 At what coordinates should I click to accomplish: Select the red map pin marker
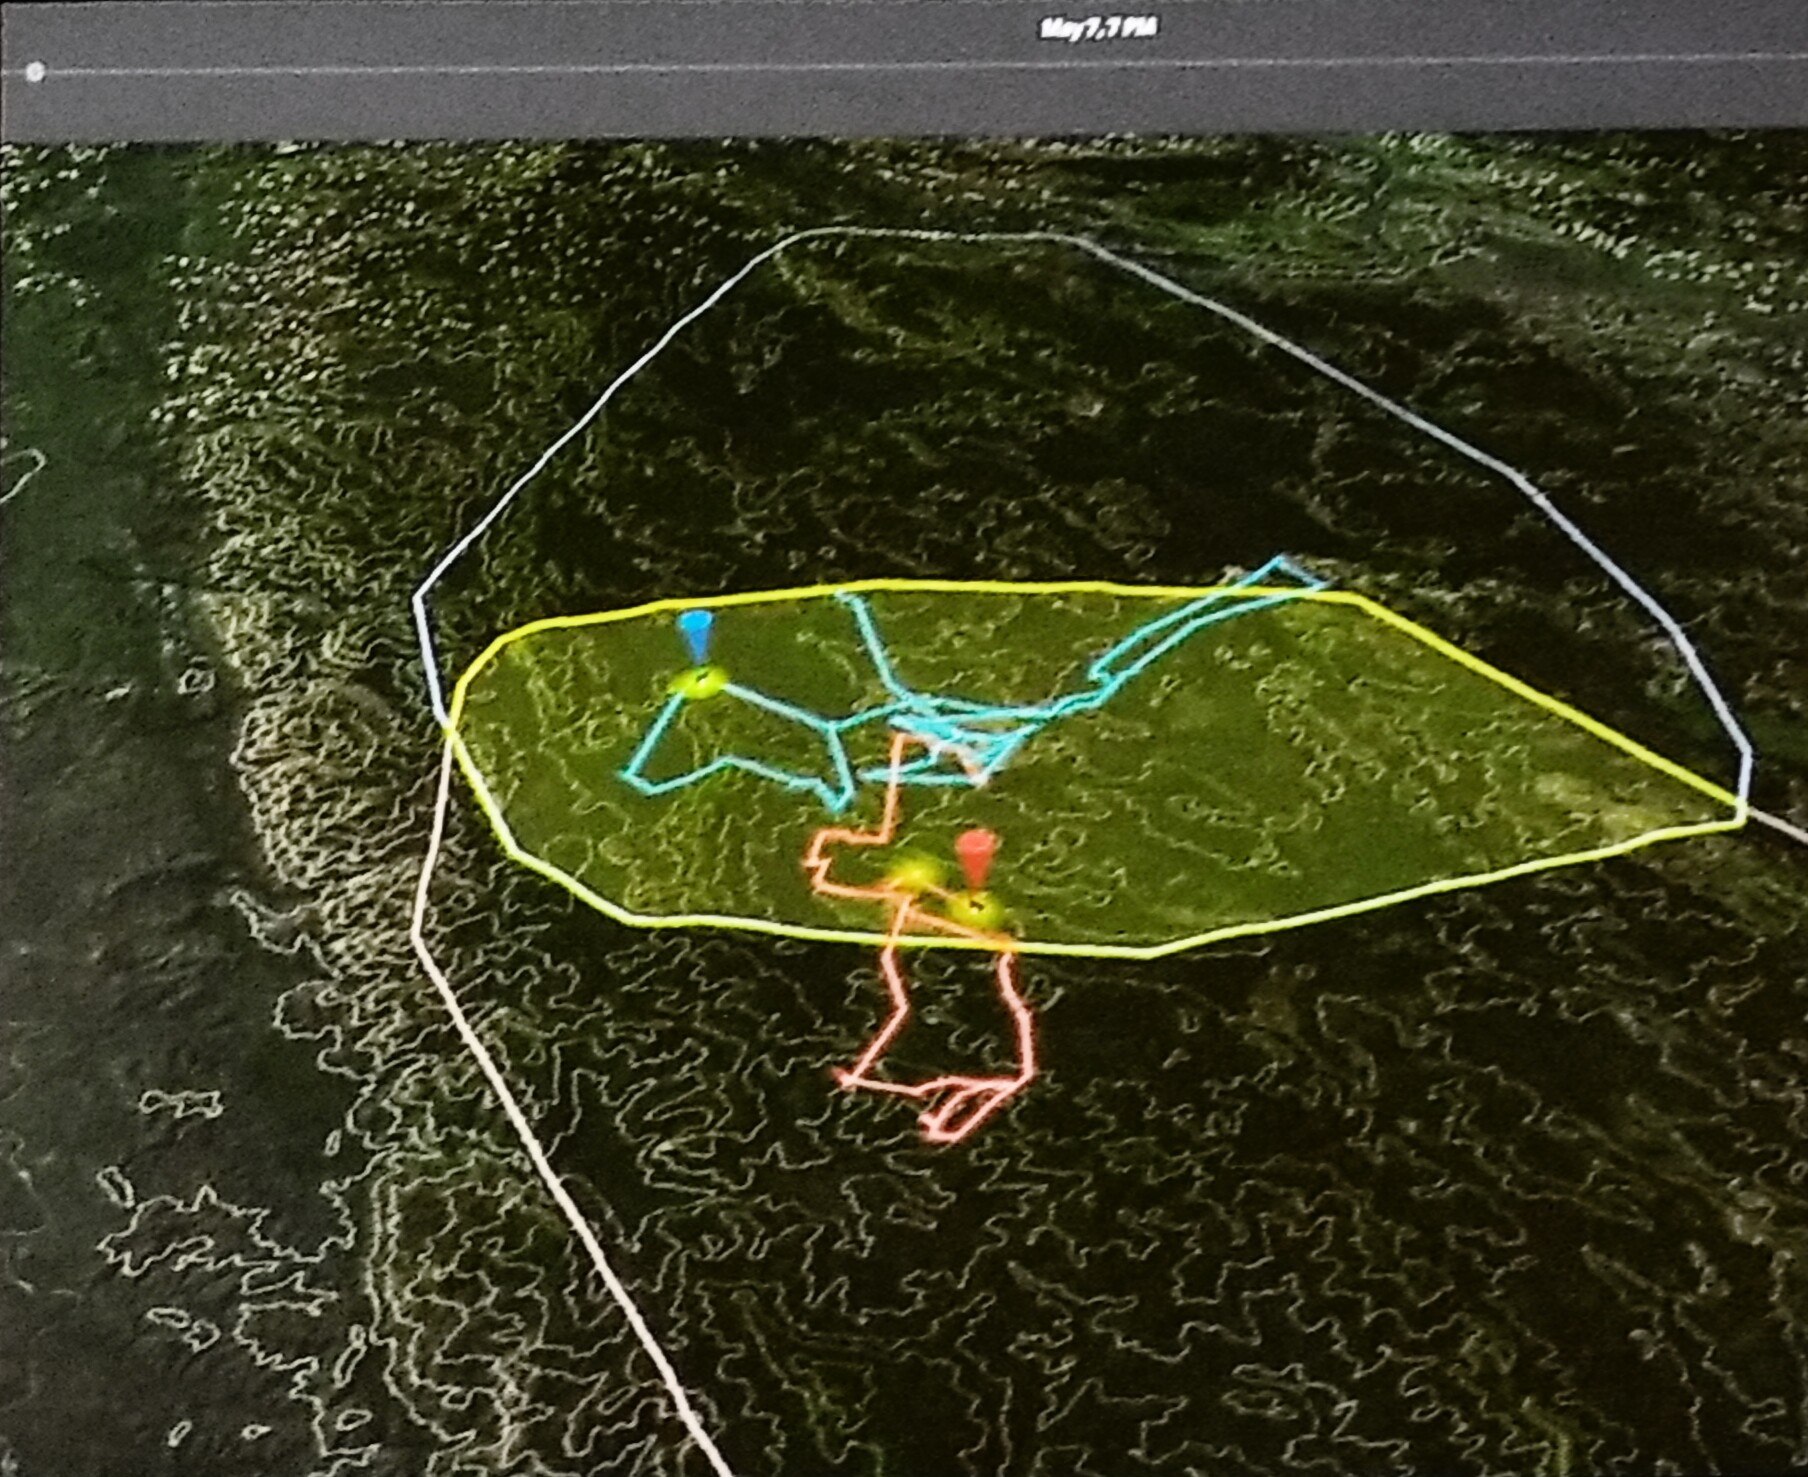coord(976,859)
